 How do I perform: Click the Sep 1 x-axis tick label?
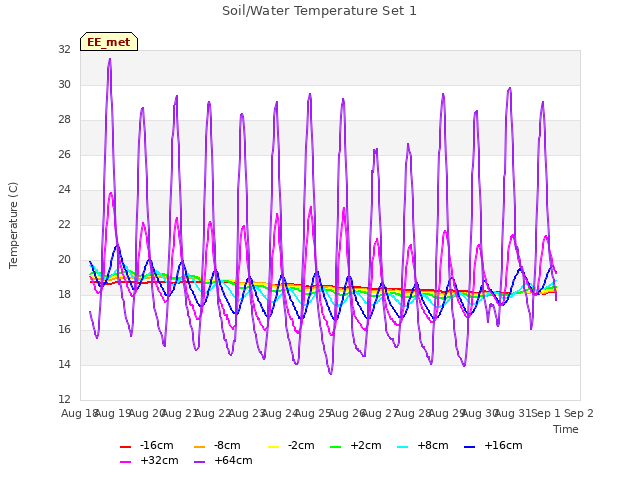(x=546, y=413)
